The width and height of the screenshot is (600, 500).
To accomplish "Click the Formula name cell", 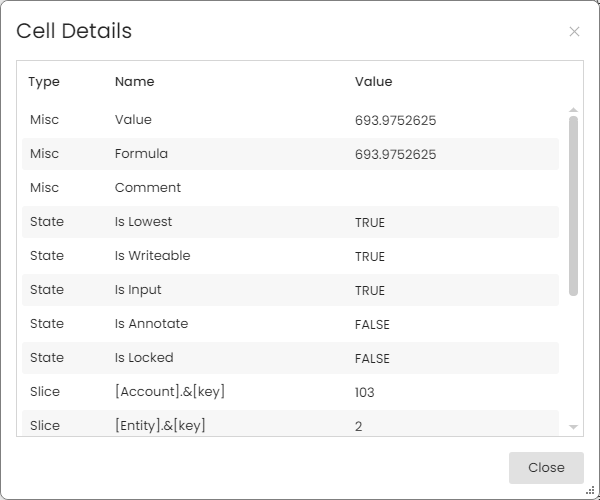I will (141, 154).
